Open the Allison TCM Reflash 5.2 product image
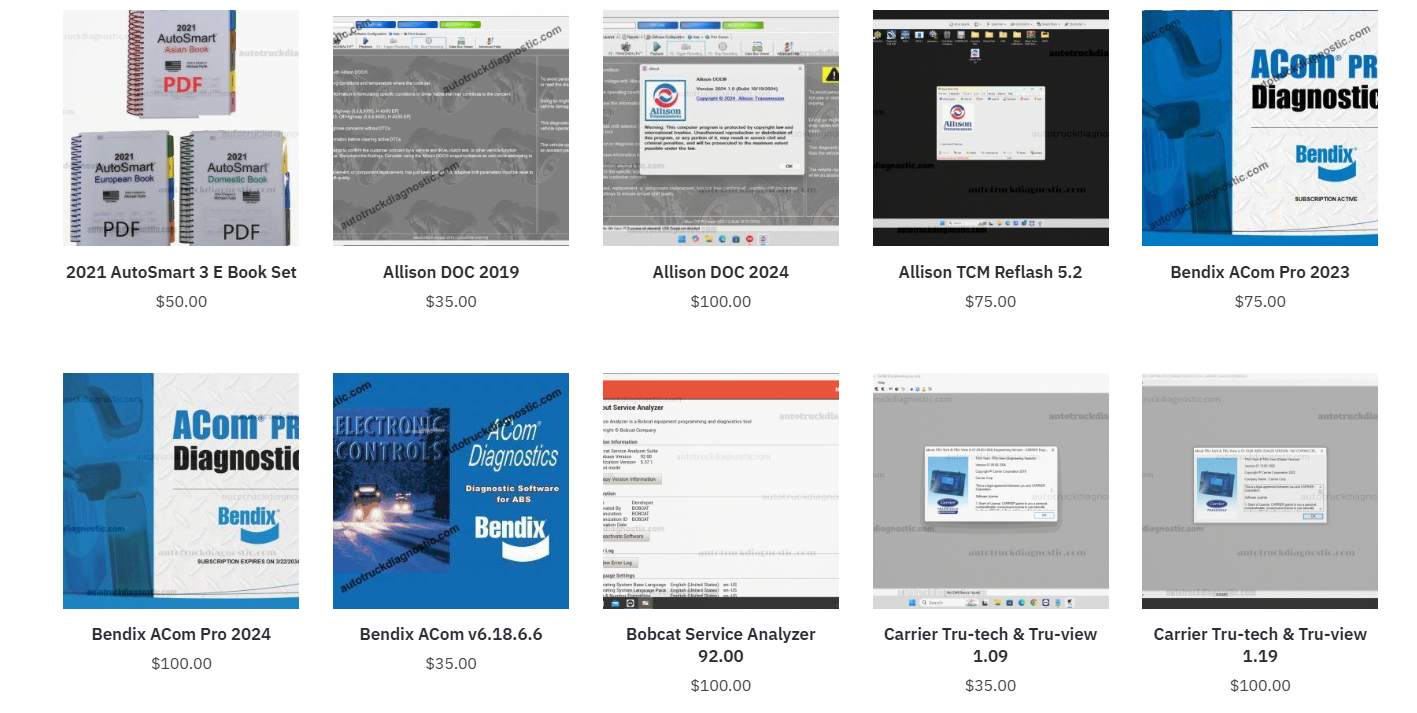 pos(991,128)
